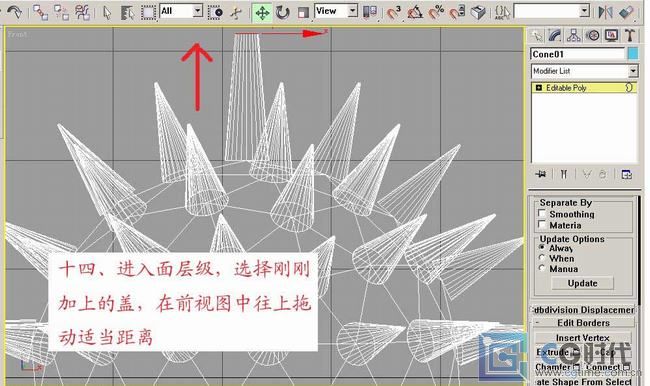Switch to the Utilities hammer tab

630,36
